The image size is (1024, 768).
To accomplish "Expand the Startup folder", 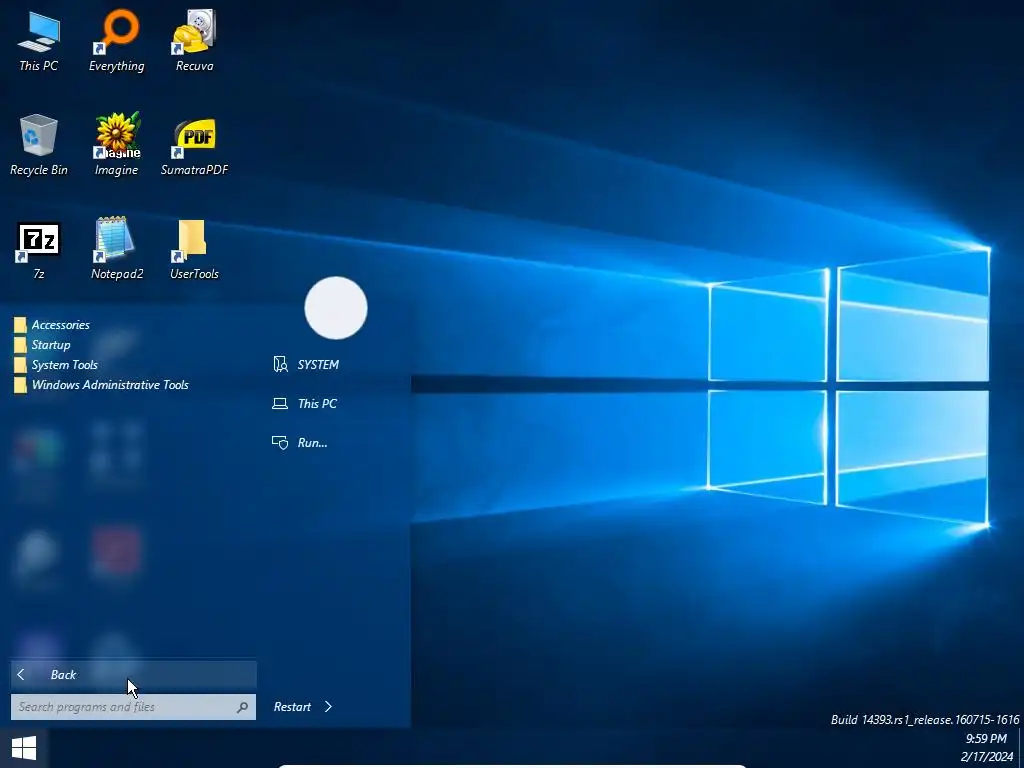I will (42, 345).
